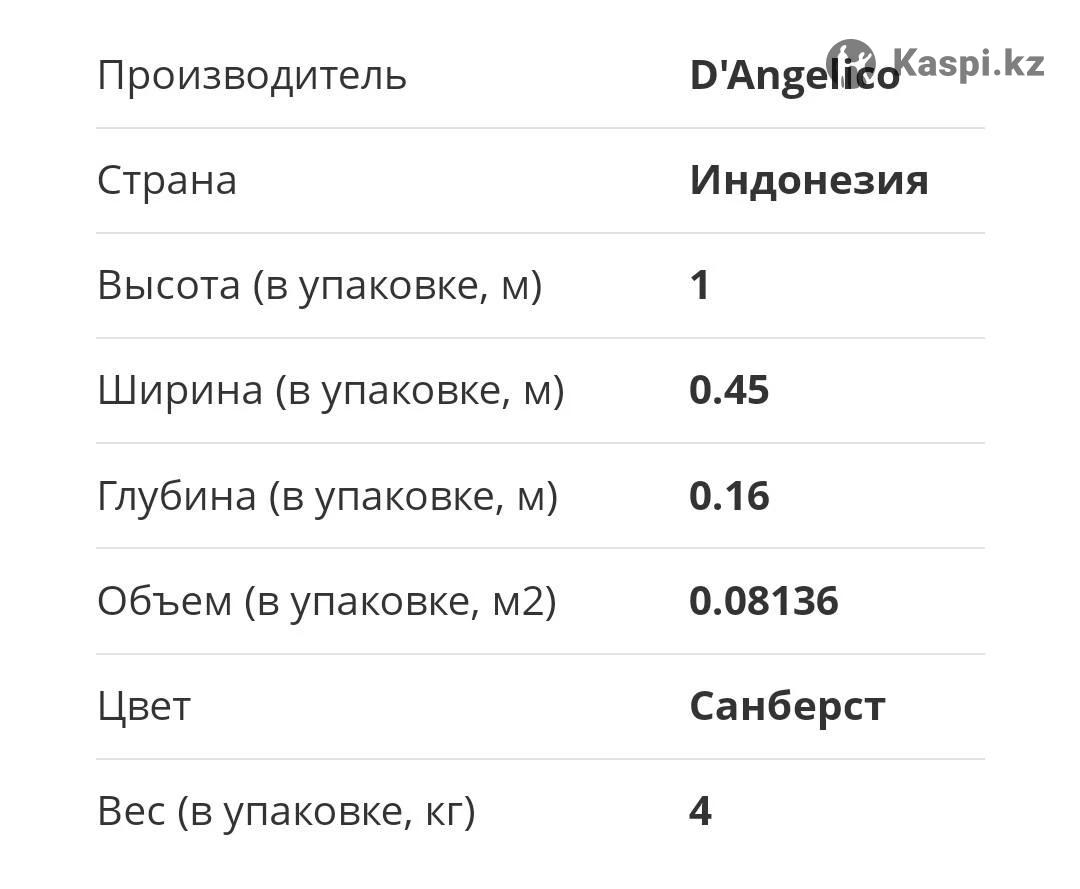
Task: Click the divider line below the Цвет row
Action: [x=540, y=759]
